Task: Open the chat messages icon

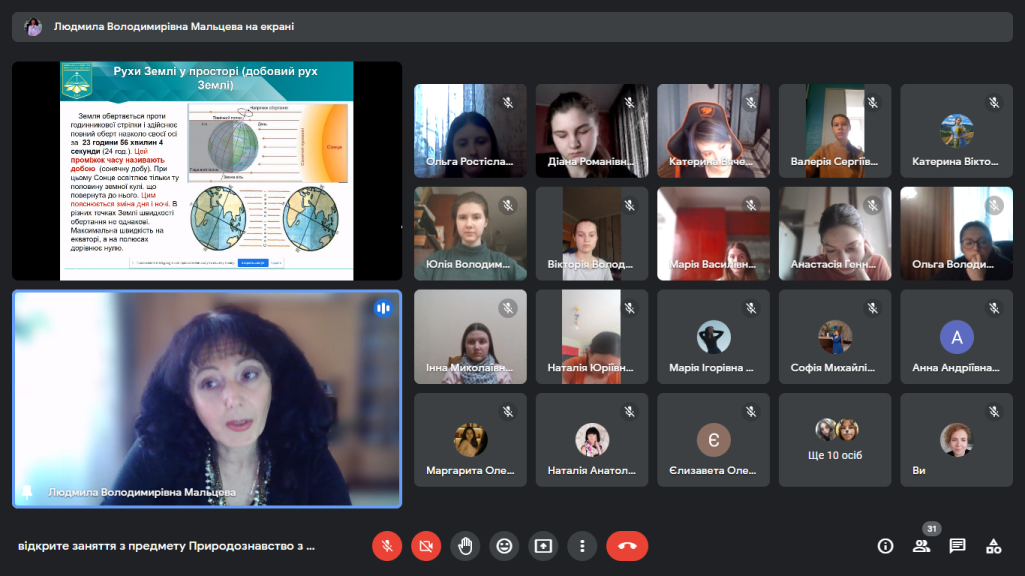Action: click(x=957, y=546)
